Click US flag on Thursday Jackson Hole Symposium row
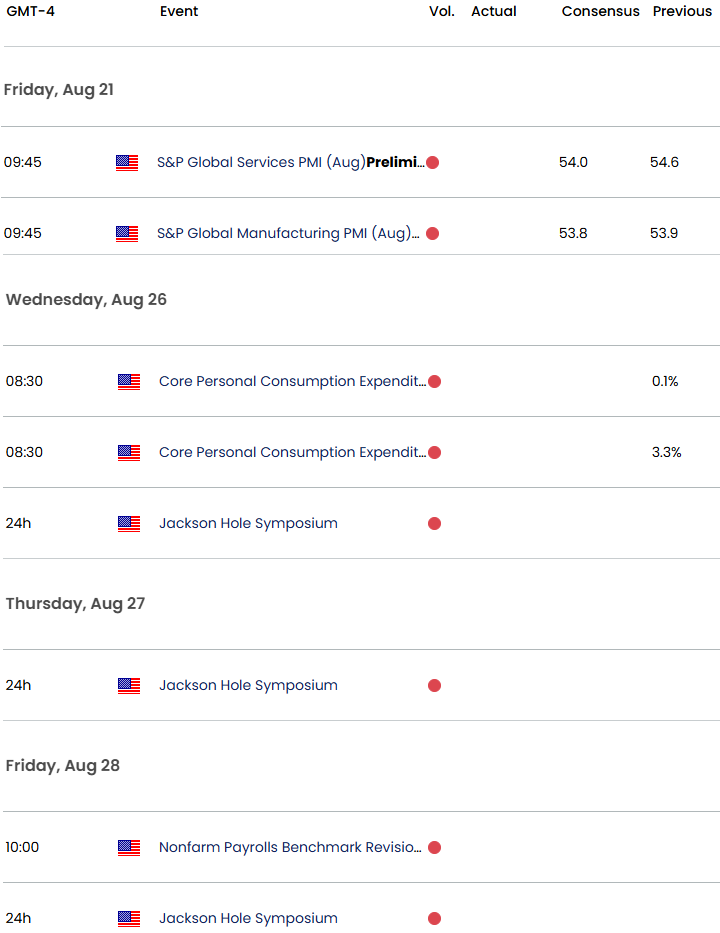 click(x=129, y=685)
